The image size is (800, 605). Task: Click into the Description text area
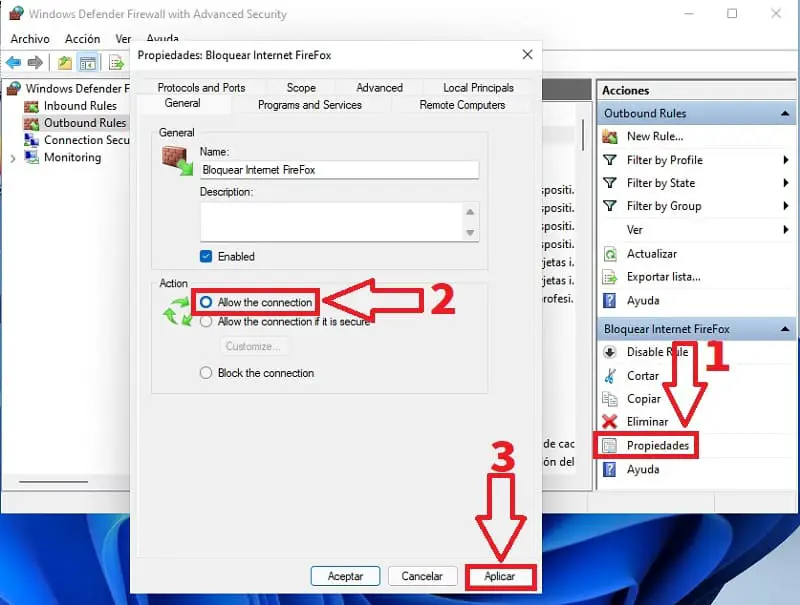coord(333,221)
